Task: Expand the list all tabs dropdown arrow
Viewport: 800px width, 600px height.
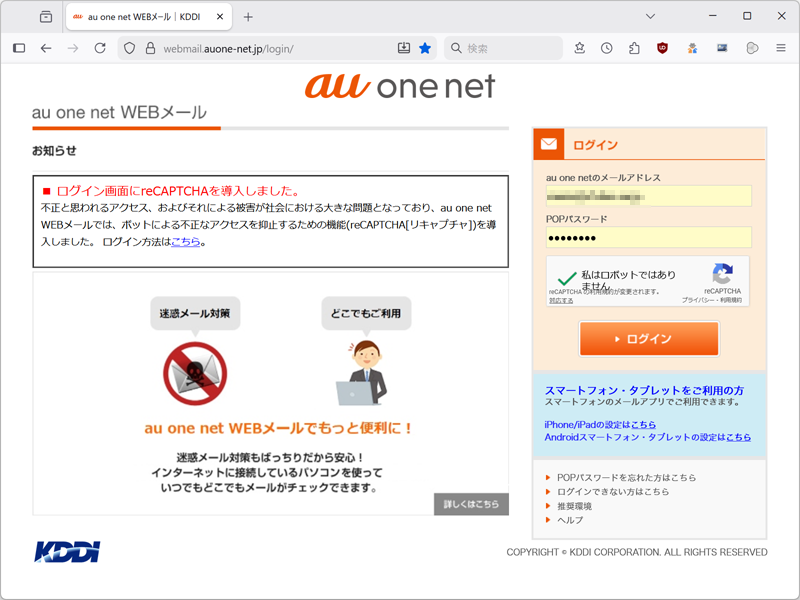Action: (651, 16)
